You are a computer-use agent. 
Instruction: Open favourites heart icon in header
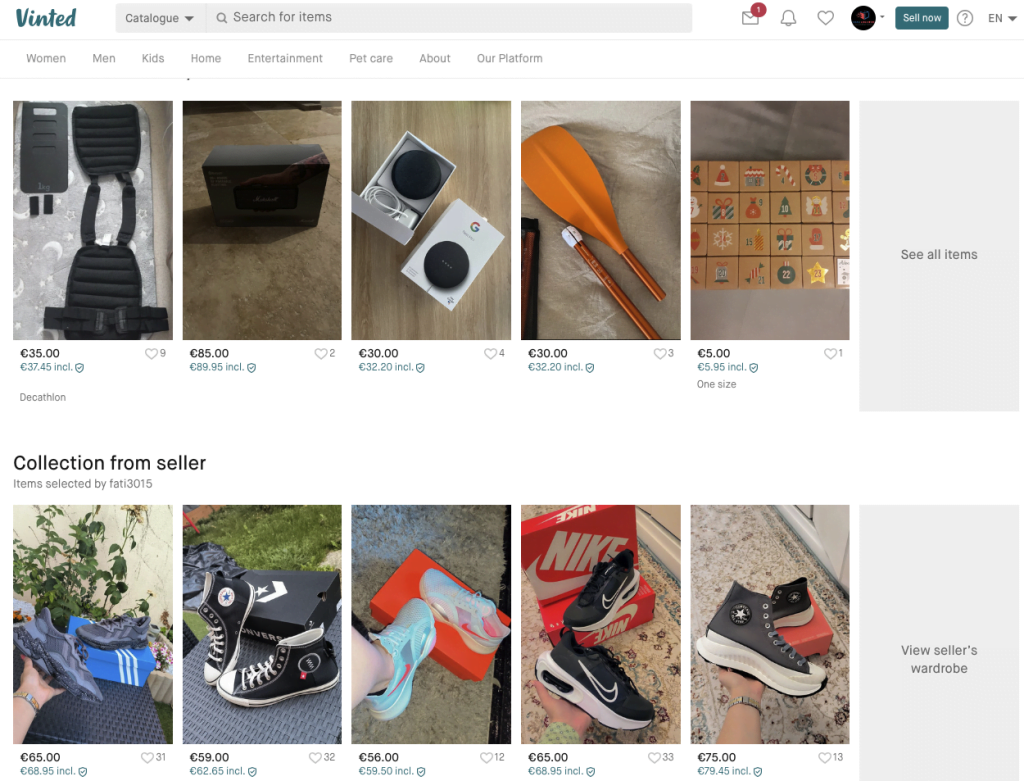(x=825, y=18)
